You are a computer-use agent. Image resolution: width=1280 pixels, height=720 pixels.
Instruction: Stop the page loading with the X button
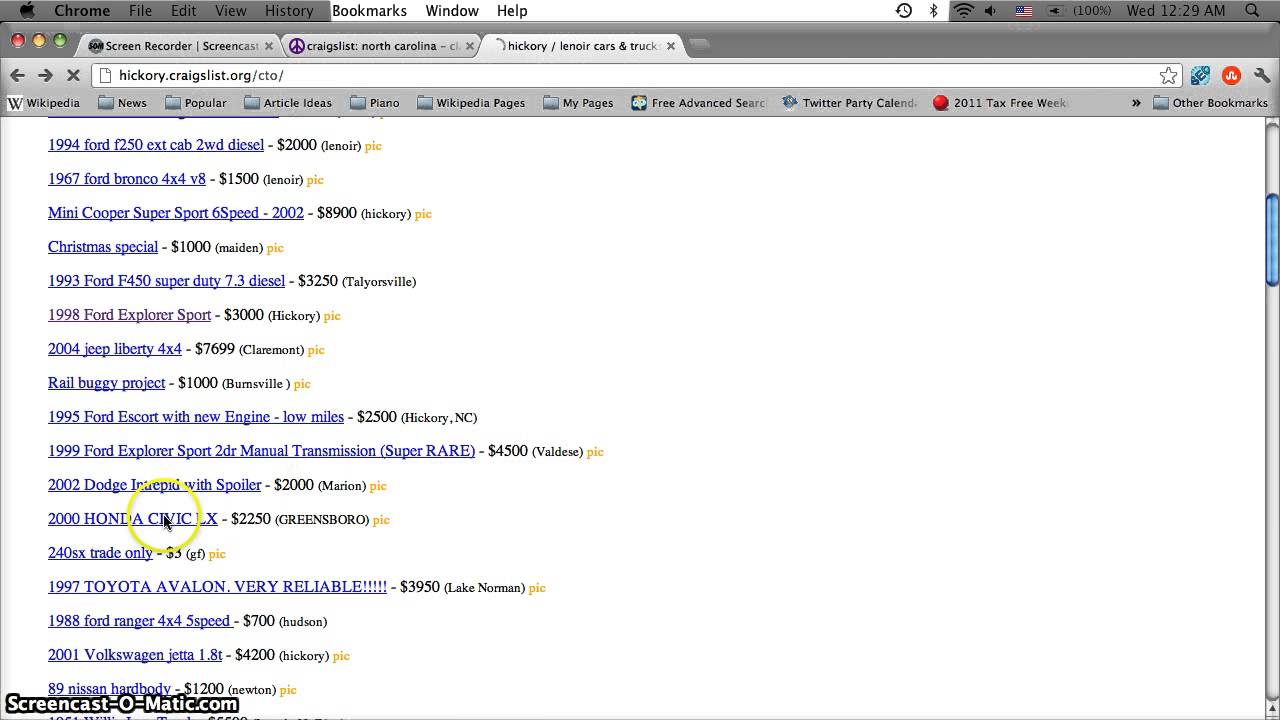(74, 75)
